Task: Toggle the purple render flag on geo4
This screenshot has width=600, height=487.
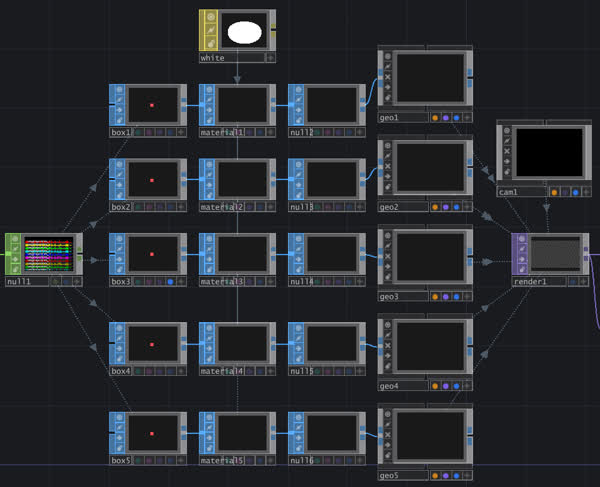Action: (x=446, y=386)
